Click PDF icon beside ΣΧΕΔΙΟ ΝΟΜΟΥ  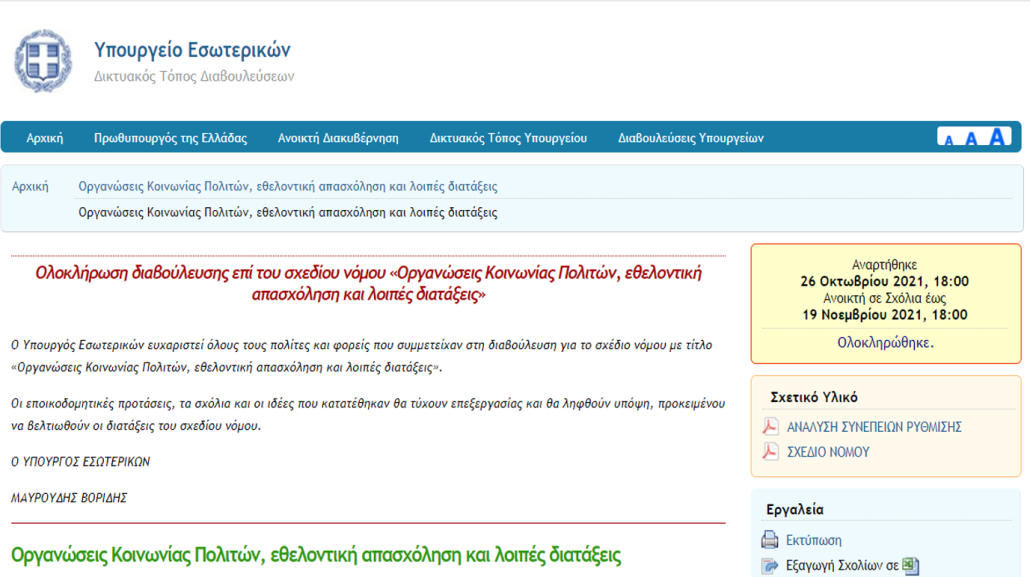click(x=770, y=452)
